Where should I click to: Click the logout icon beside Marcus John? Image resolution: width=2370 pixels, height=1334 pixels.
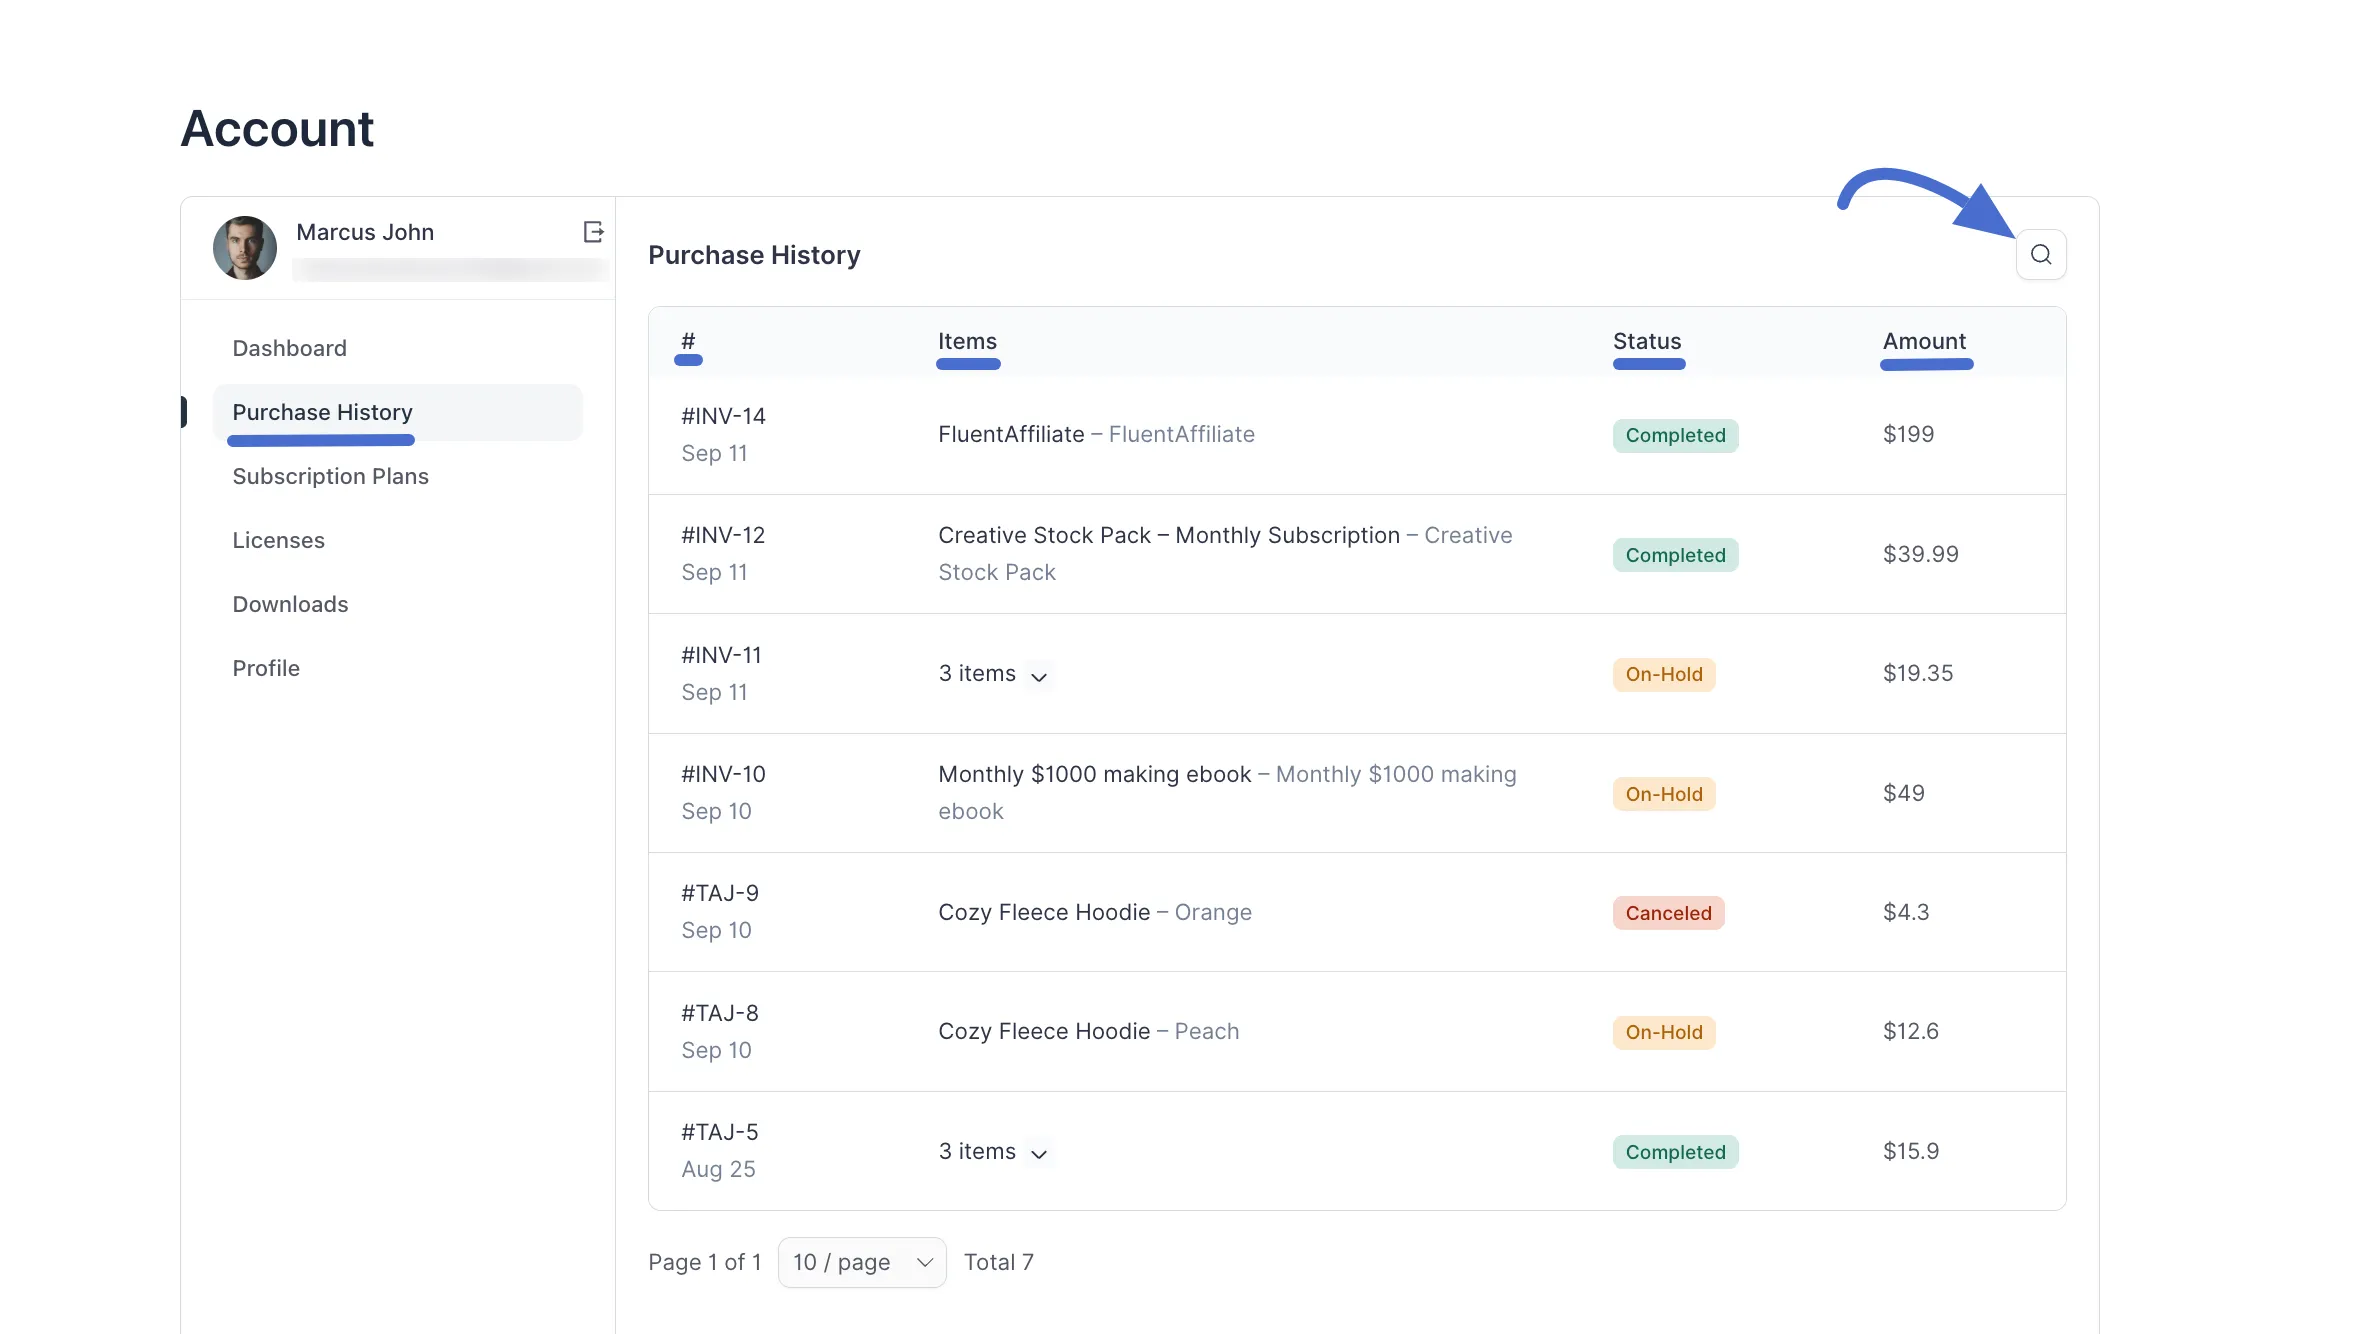[593, 232]
